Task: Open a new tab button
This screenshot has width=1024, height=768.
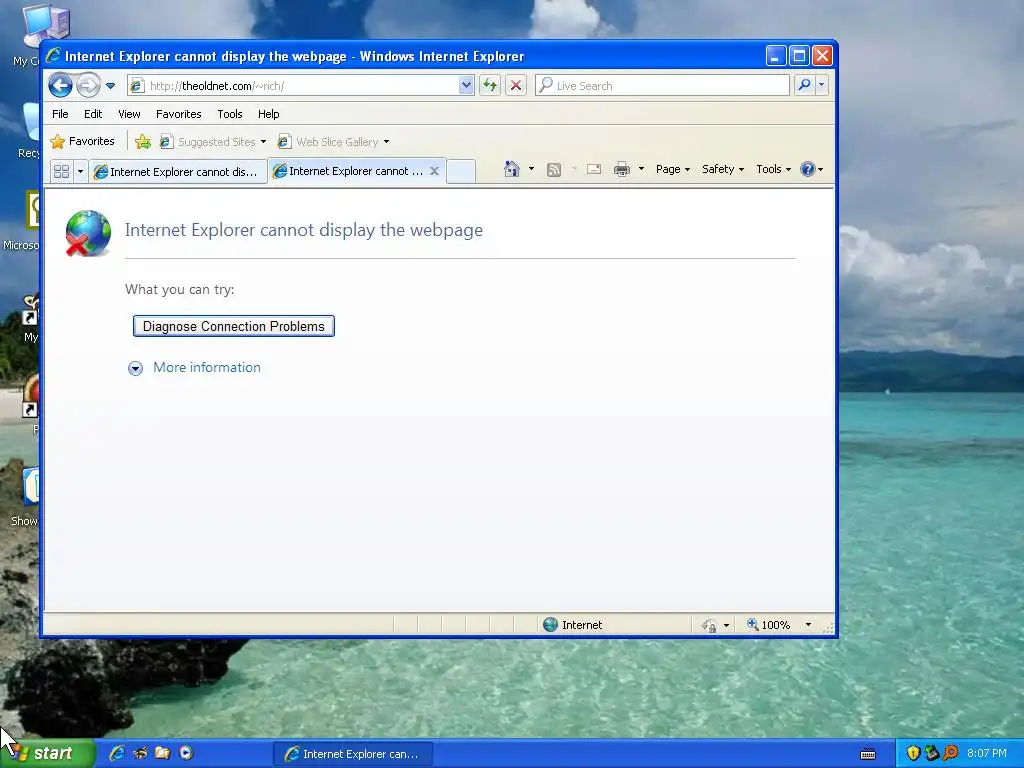Action: [x=461, y=172]
